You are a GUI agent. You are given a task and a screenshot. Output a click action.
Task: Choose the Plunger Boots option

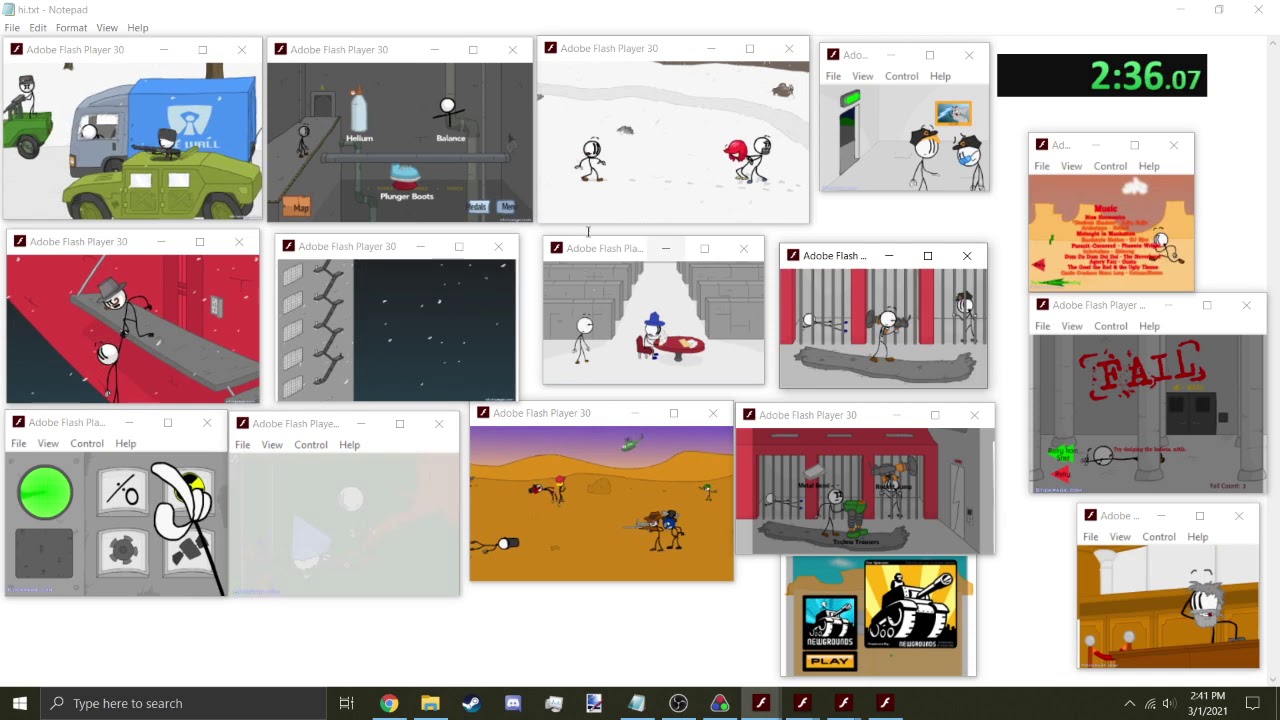tap(406, 182)
